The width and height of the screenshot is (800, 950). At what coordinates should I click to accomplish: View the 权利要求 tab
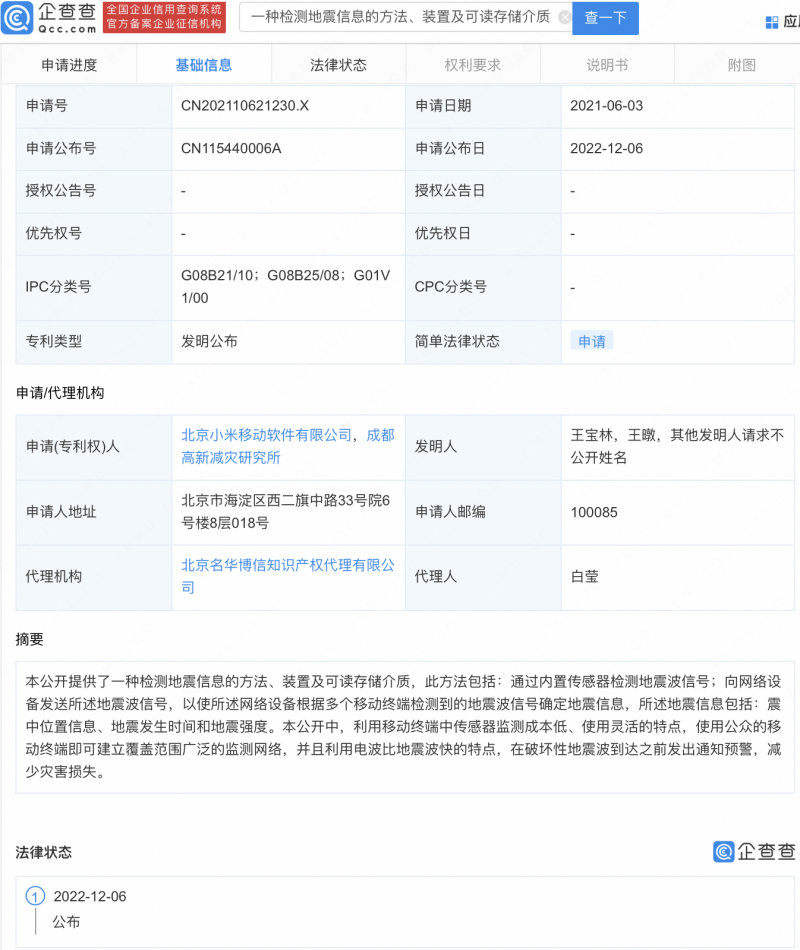472,62
